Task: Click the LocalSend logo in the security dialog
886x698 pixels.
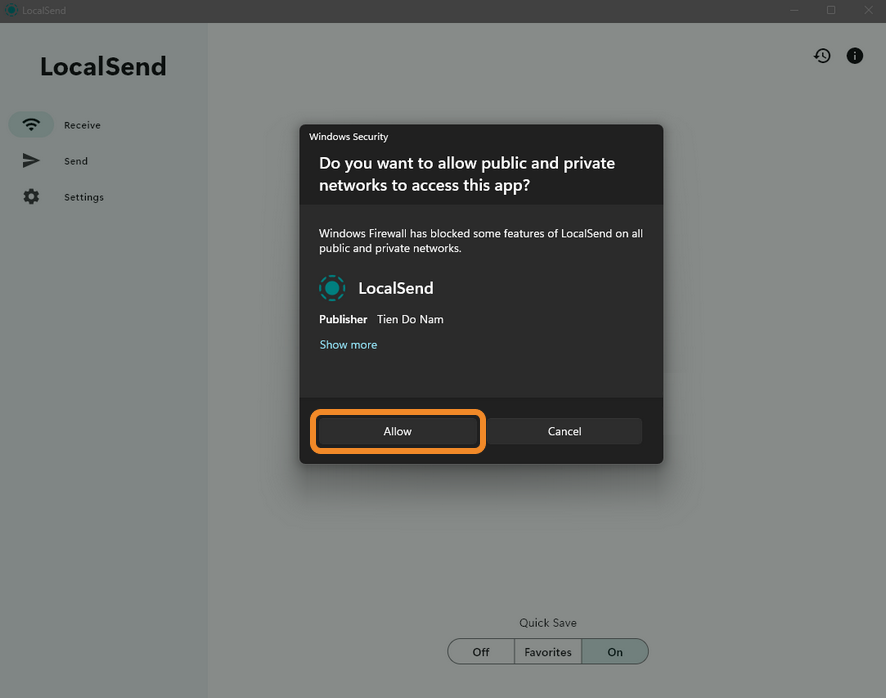Action: [x=332, y=288]
